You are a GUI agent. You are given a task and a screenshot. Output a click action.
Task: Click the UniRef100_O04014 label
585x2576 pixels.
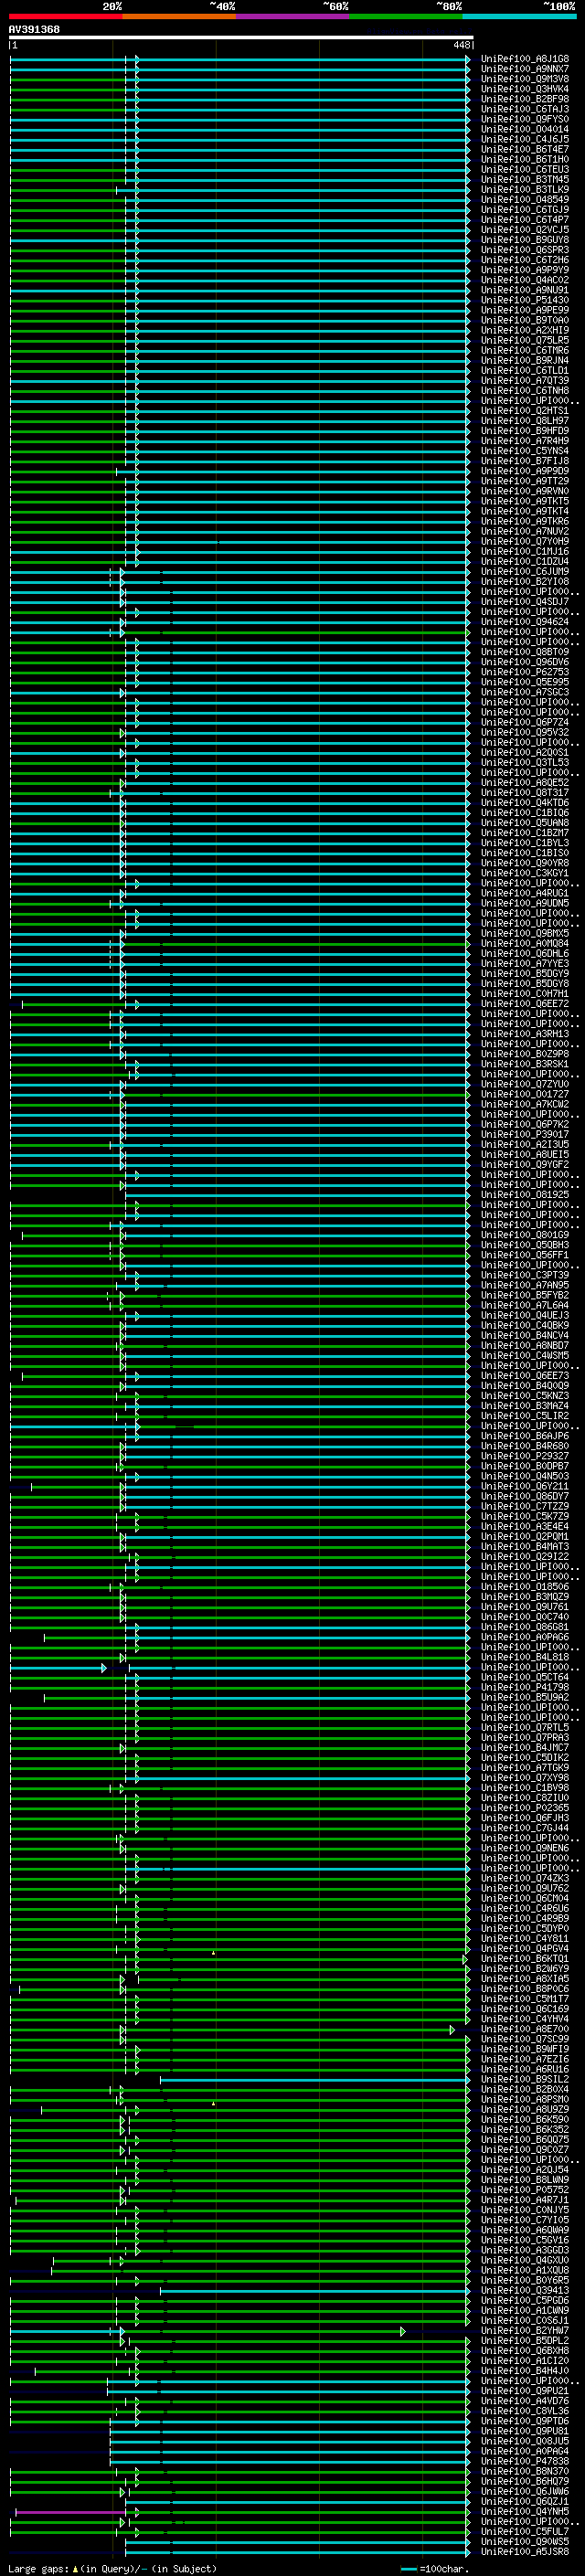[x=525, y=129]
